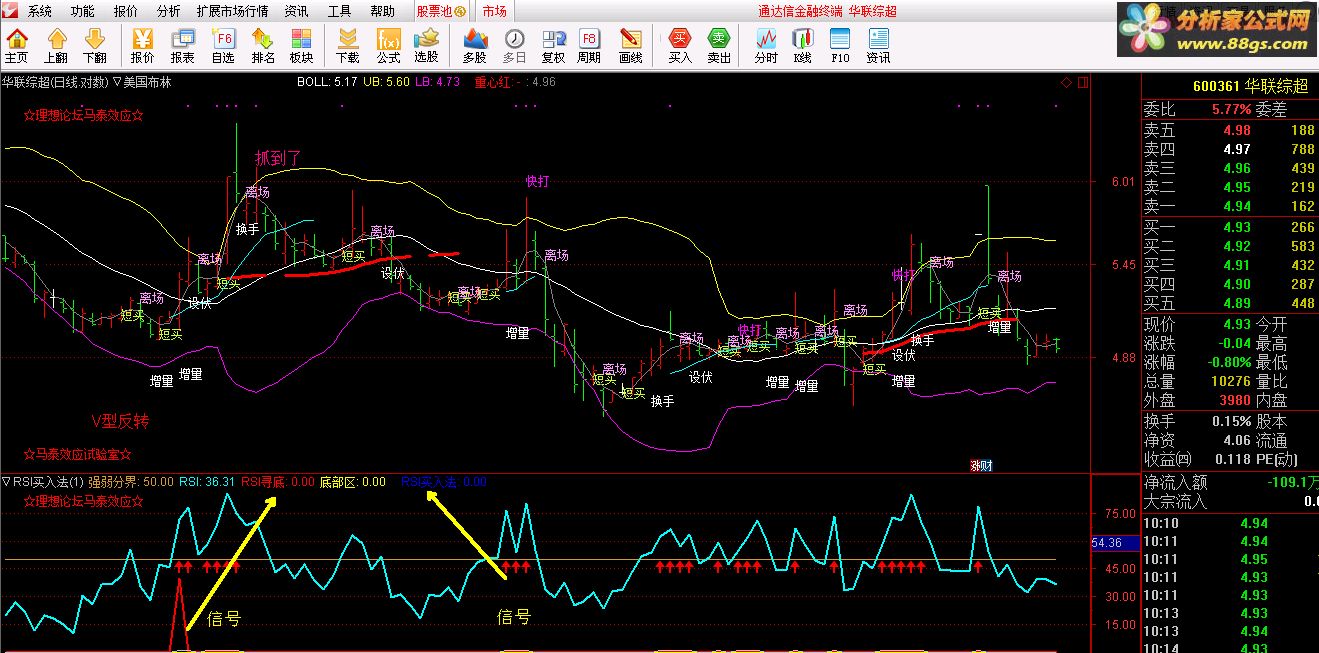Expand the ▽美国布林 indicator dropdown
This screenshot has width=1319, height=653.
click(143, 82)
